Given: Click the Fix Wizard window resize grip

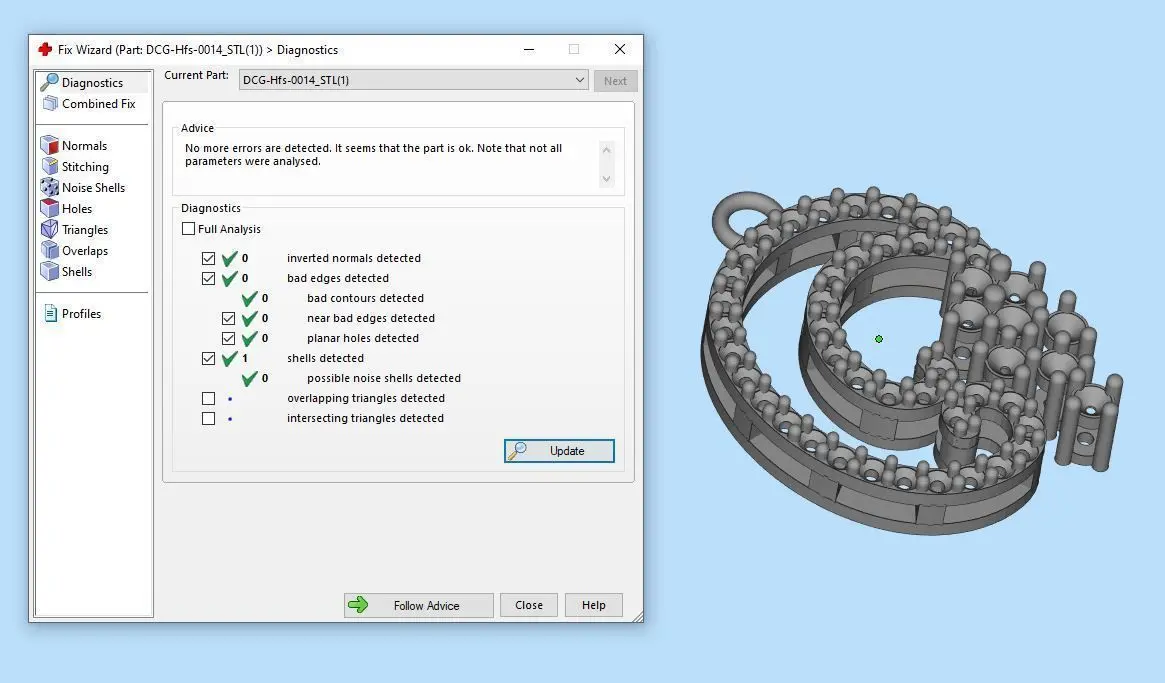Looking at the screenshot, I should (637, 617).
